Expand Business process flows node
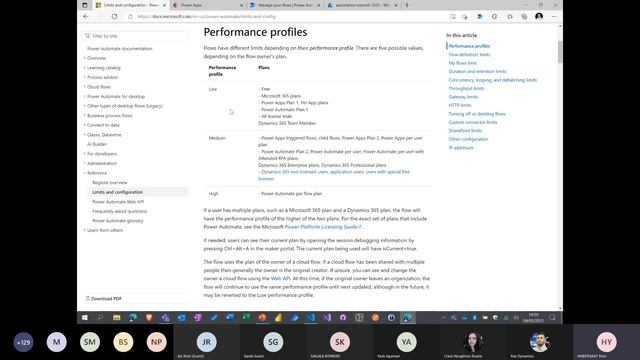Viewport: 640px width, 360px height. coord(84,116)
